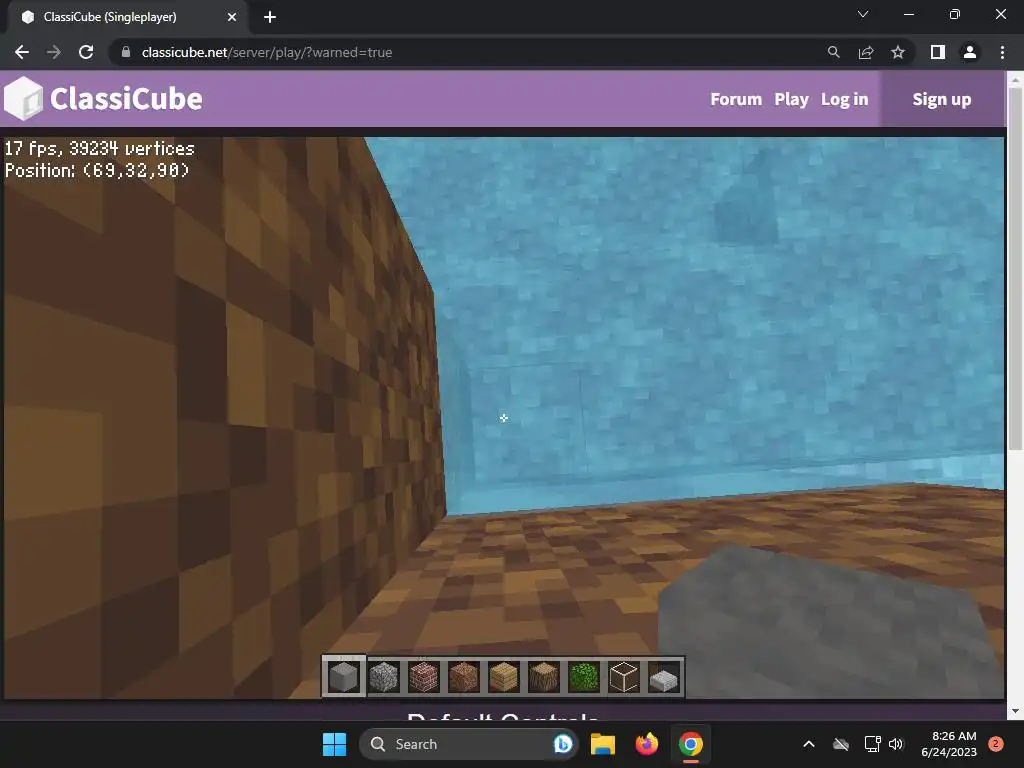Select the glass block in the hotbar

pyautogui.click(x=623, y=677)
